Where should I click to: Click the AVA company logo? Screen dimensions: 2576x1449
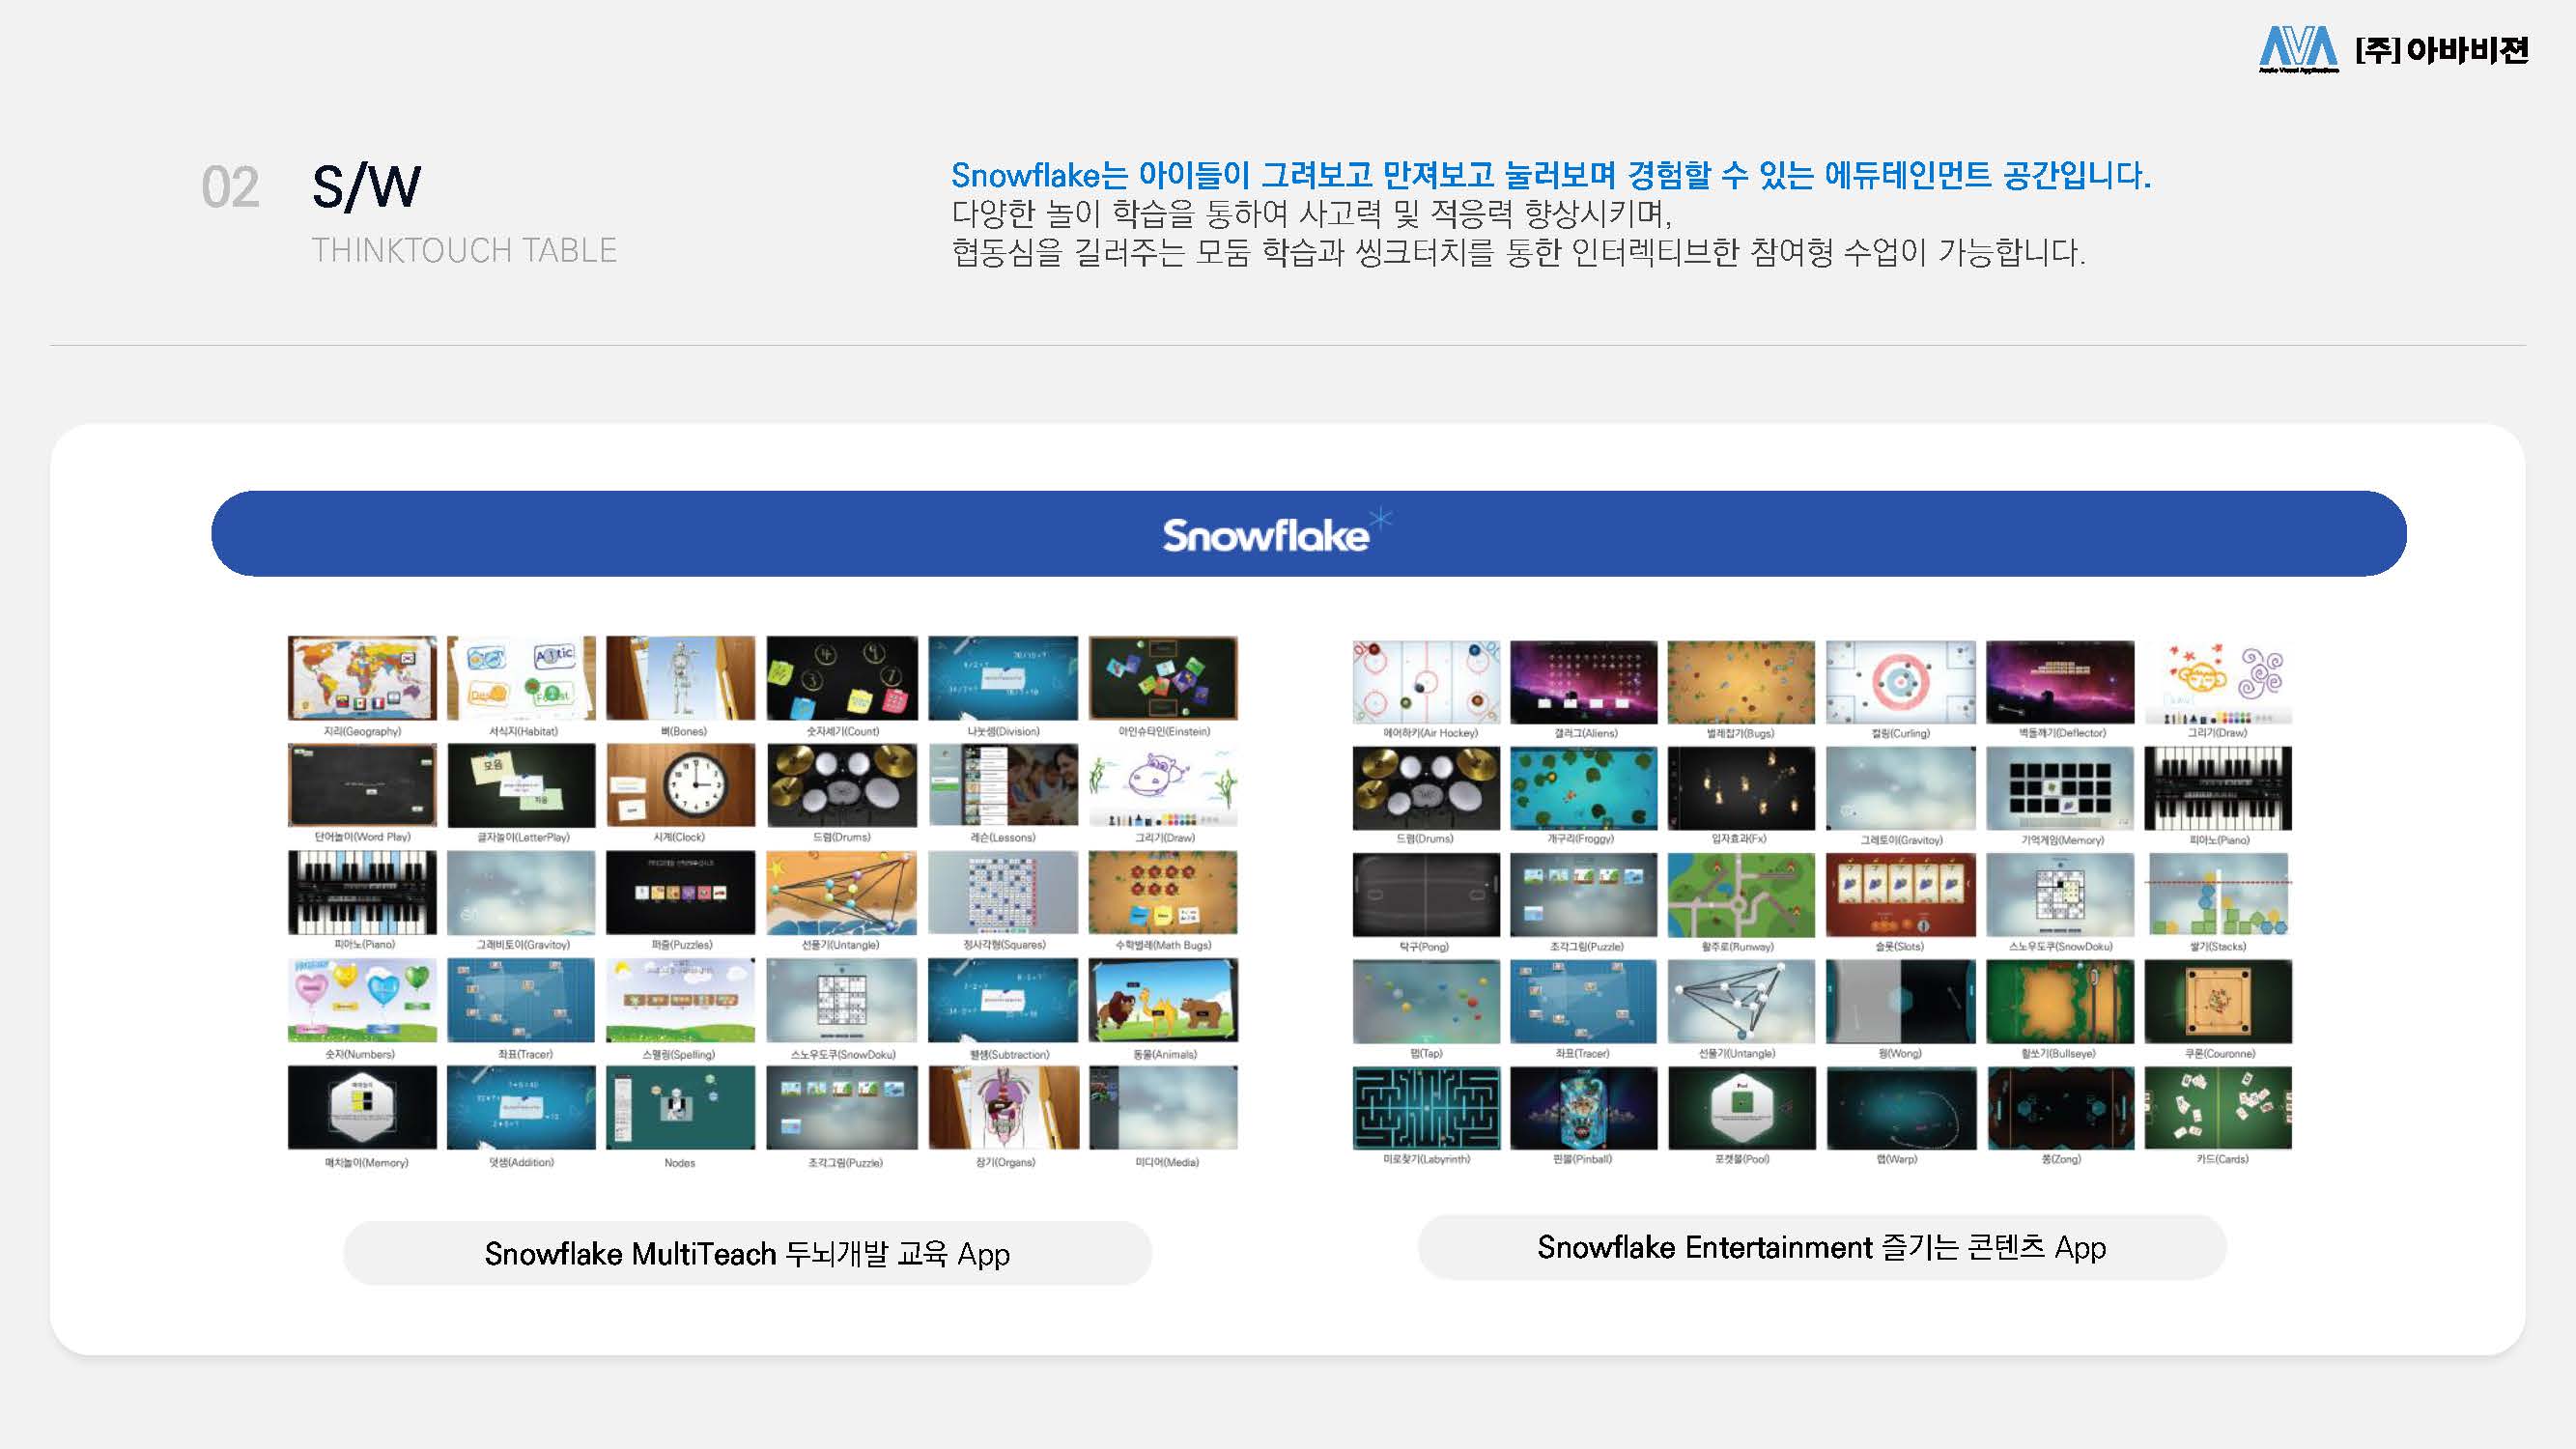[2393, 50]
